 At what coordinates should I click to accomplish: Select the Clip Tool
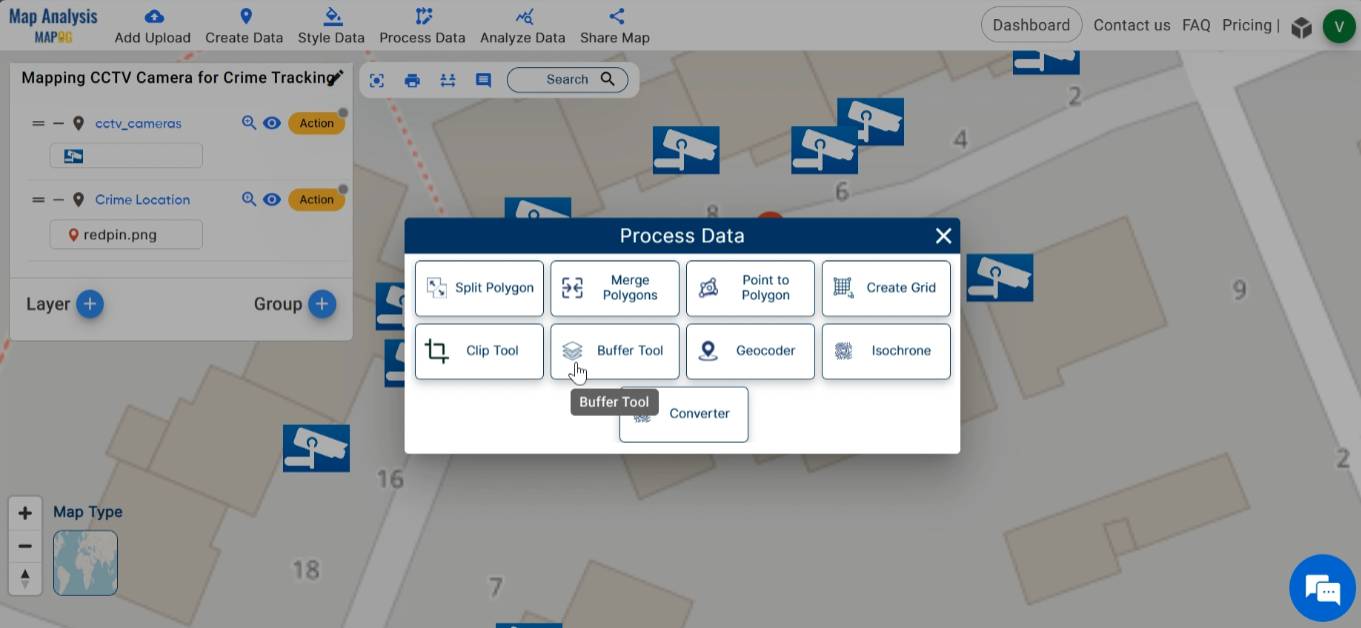tap(479, 351)
